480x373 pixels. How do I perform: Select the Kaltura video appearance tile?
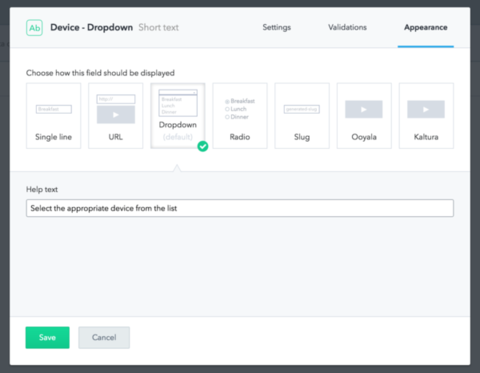point(426,116)
